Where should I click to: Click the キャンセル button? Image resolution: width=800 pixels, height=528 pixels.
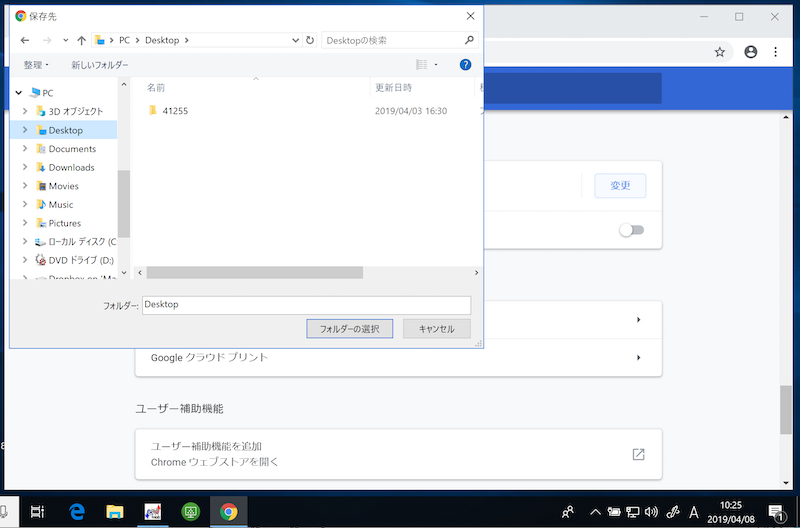coord(436,329)
